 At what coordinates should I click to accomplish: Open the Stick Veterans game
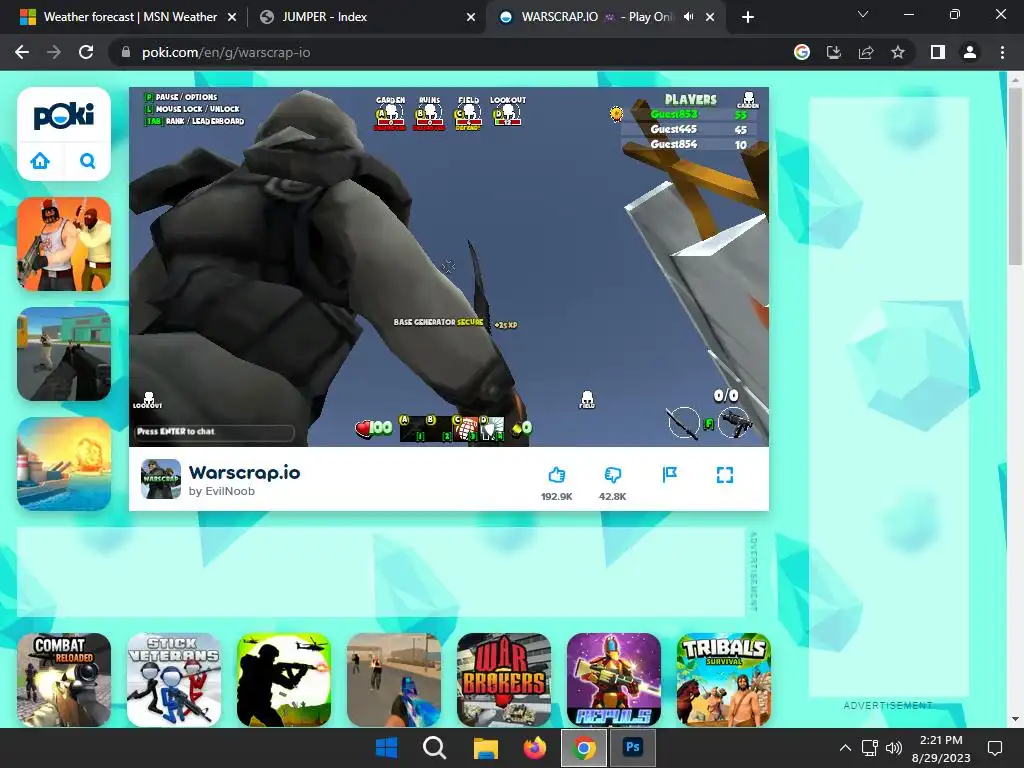tap(174, 679)
